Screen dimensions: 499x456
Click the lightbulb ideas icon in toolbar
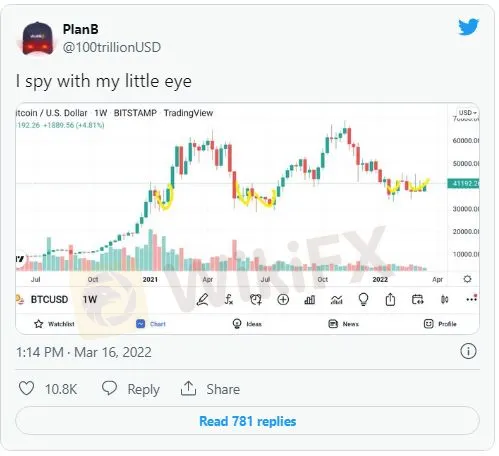tap(363, 299)
